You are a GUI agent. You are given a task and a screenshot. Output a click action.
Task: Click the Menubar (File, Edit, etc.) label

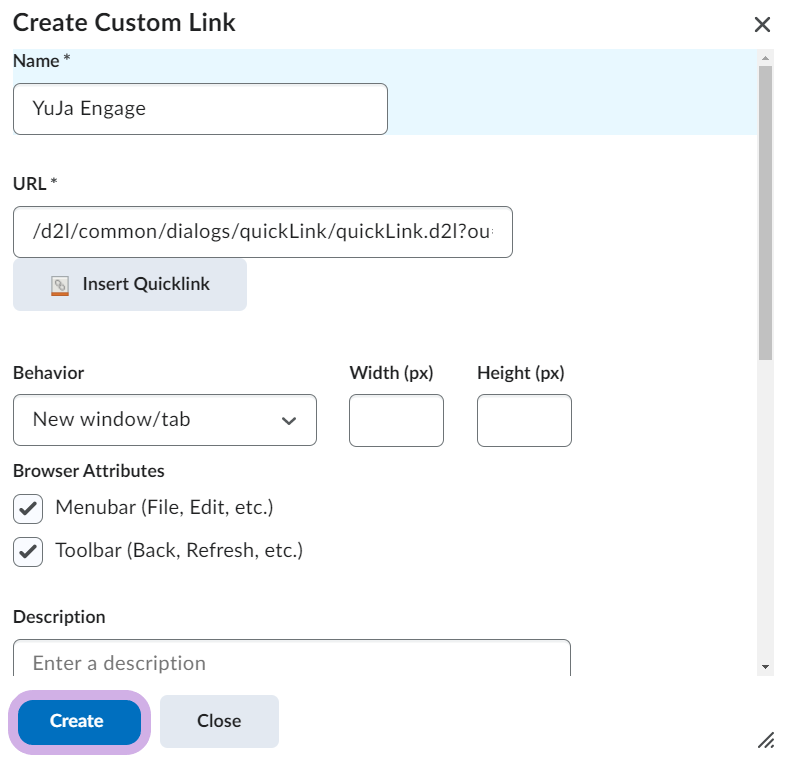(x=164, y=508)
